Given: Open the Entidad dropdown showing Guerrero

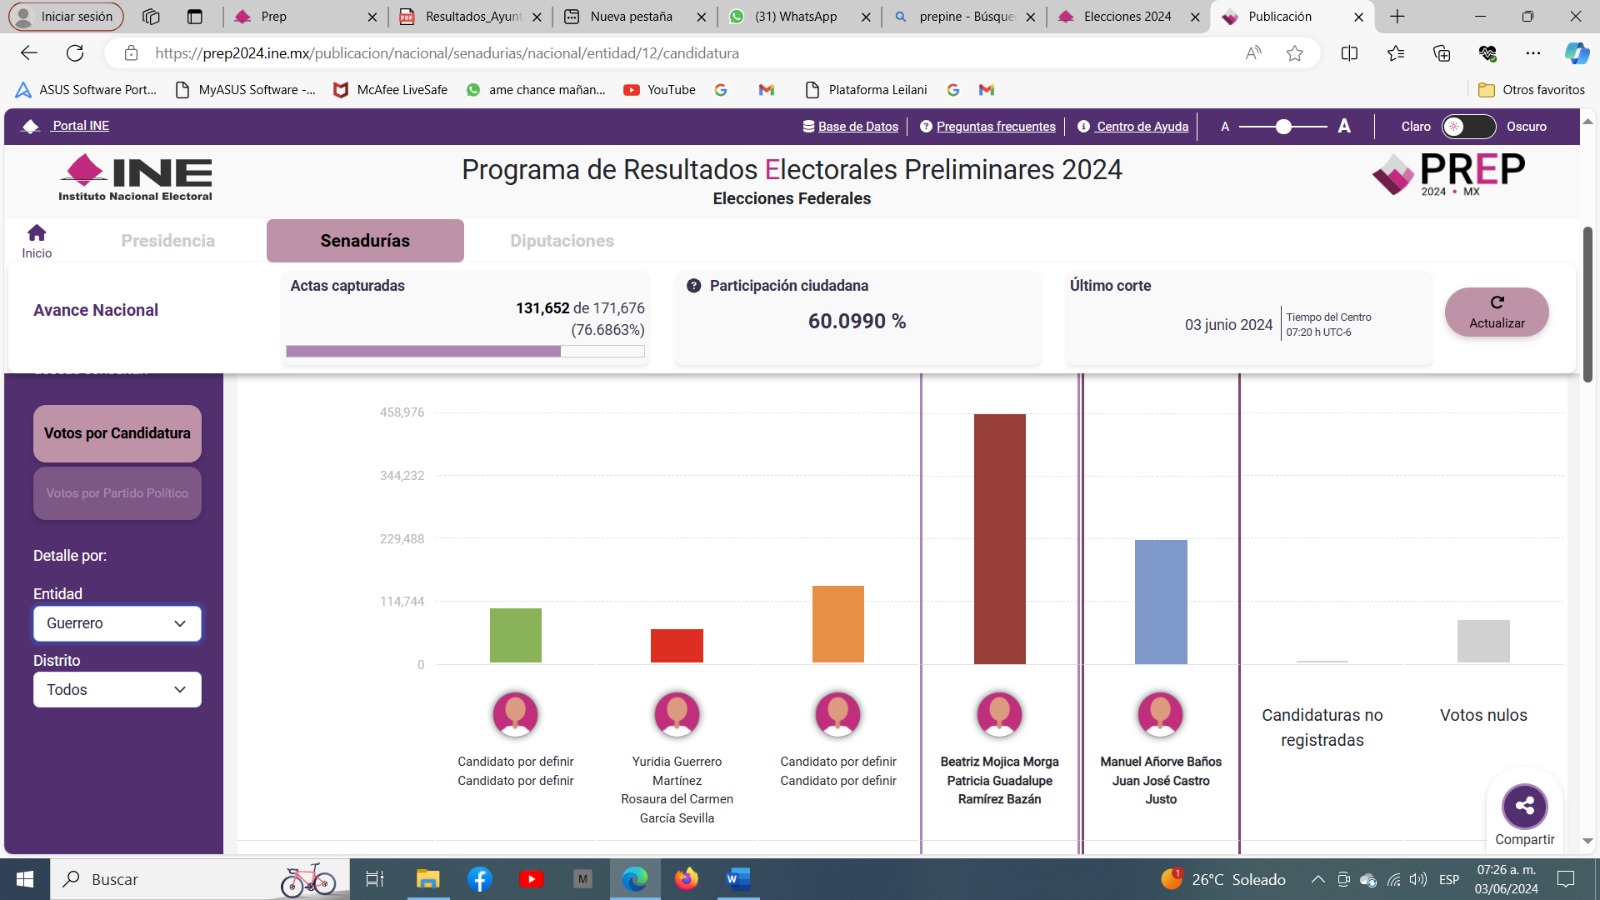Looking at the screenshot, I should point(117,623).
